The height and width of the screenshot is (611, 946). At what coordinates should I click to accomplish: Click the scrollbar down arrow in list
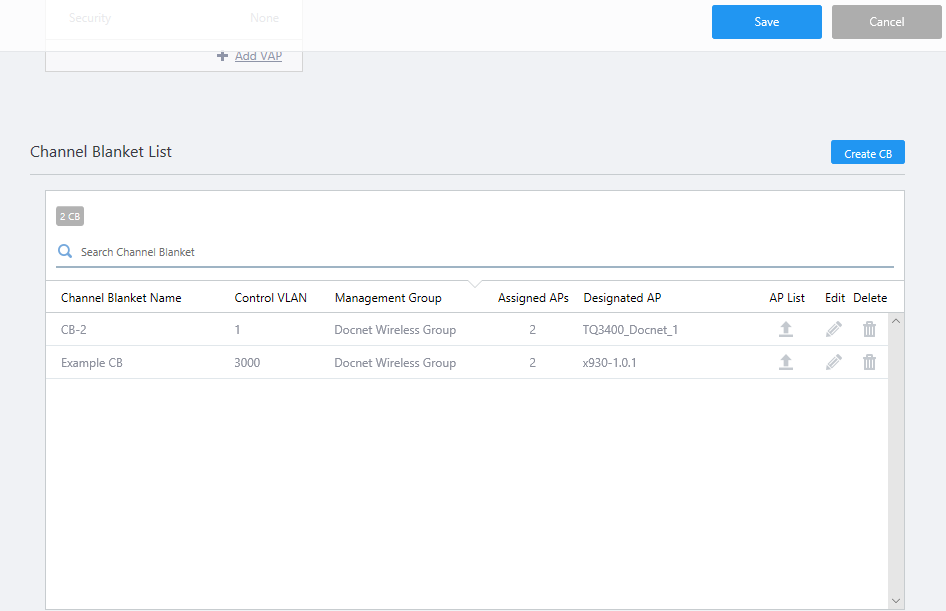click(x=896, y=601)
